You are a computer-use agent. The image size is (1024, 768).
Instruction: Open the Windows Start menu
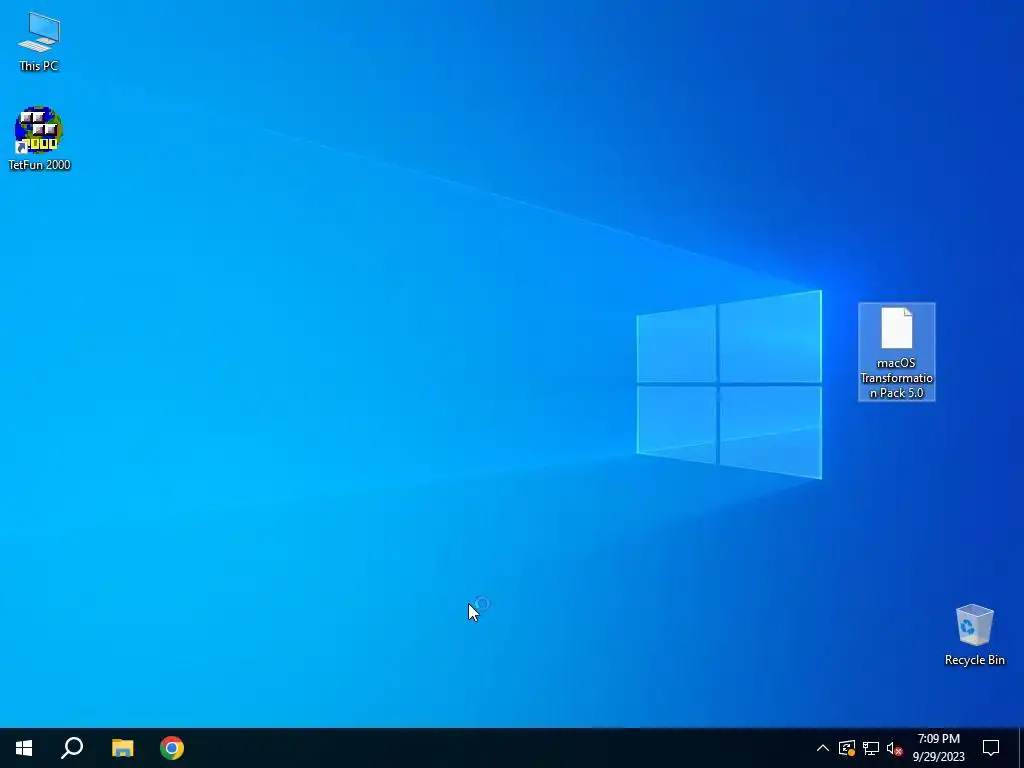click(x=24, y=748)
